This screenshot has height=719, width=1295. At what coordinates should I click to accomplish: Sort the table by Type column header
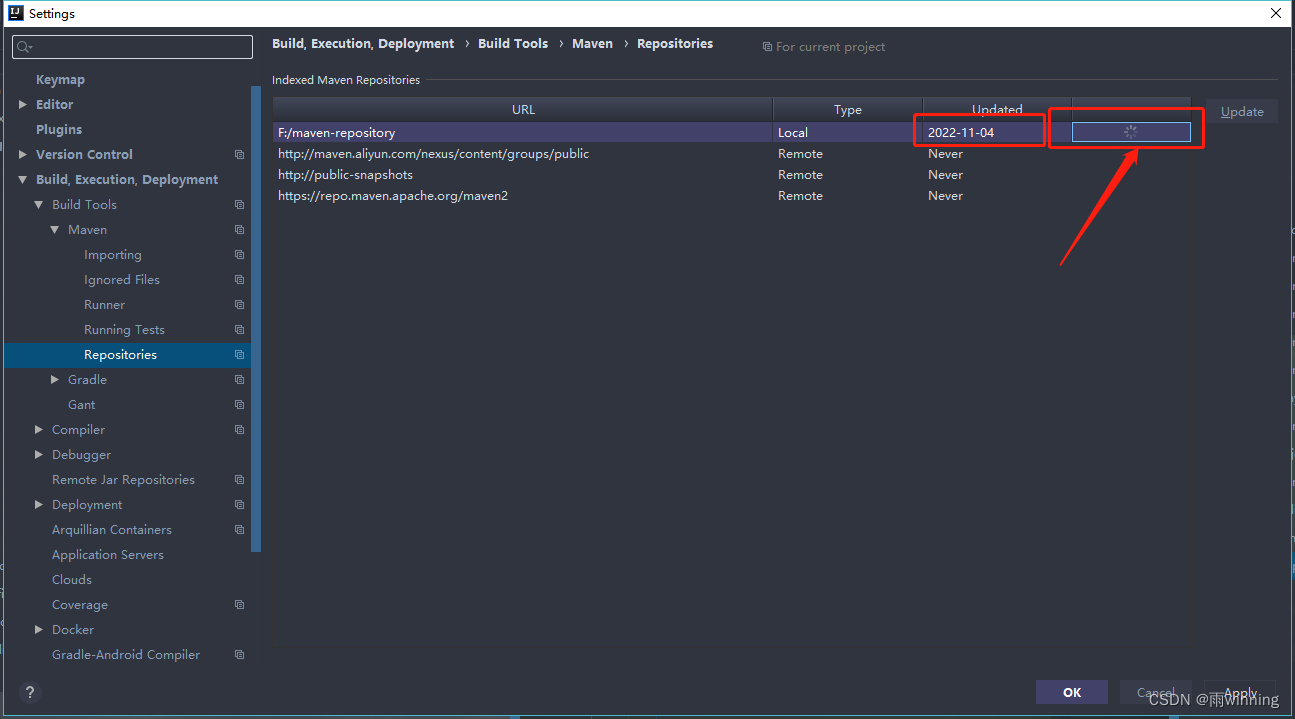(x=848, y=110)
